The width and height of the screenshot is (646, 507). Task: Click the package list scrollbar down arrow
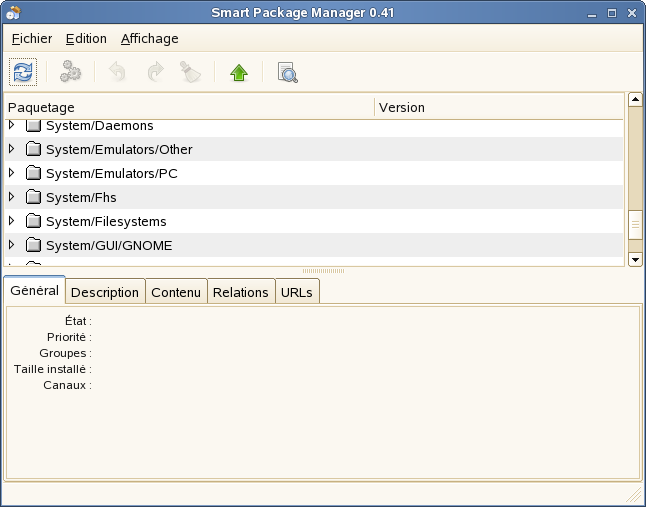[x=634, y=259]
